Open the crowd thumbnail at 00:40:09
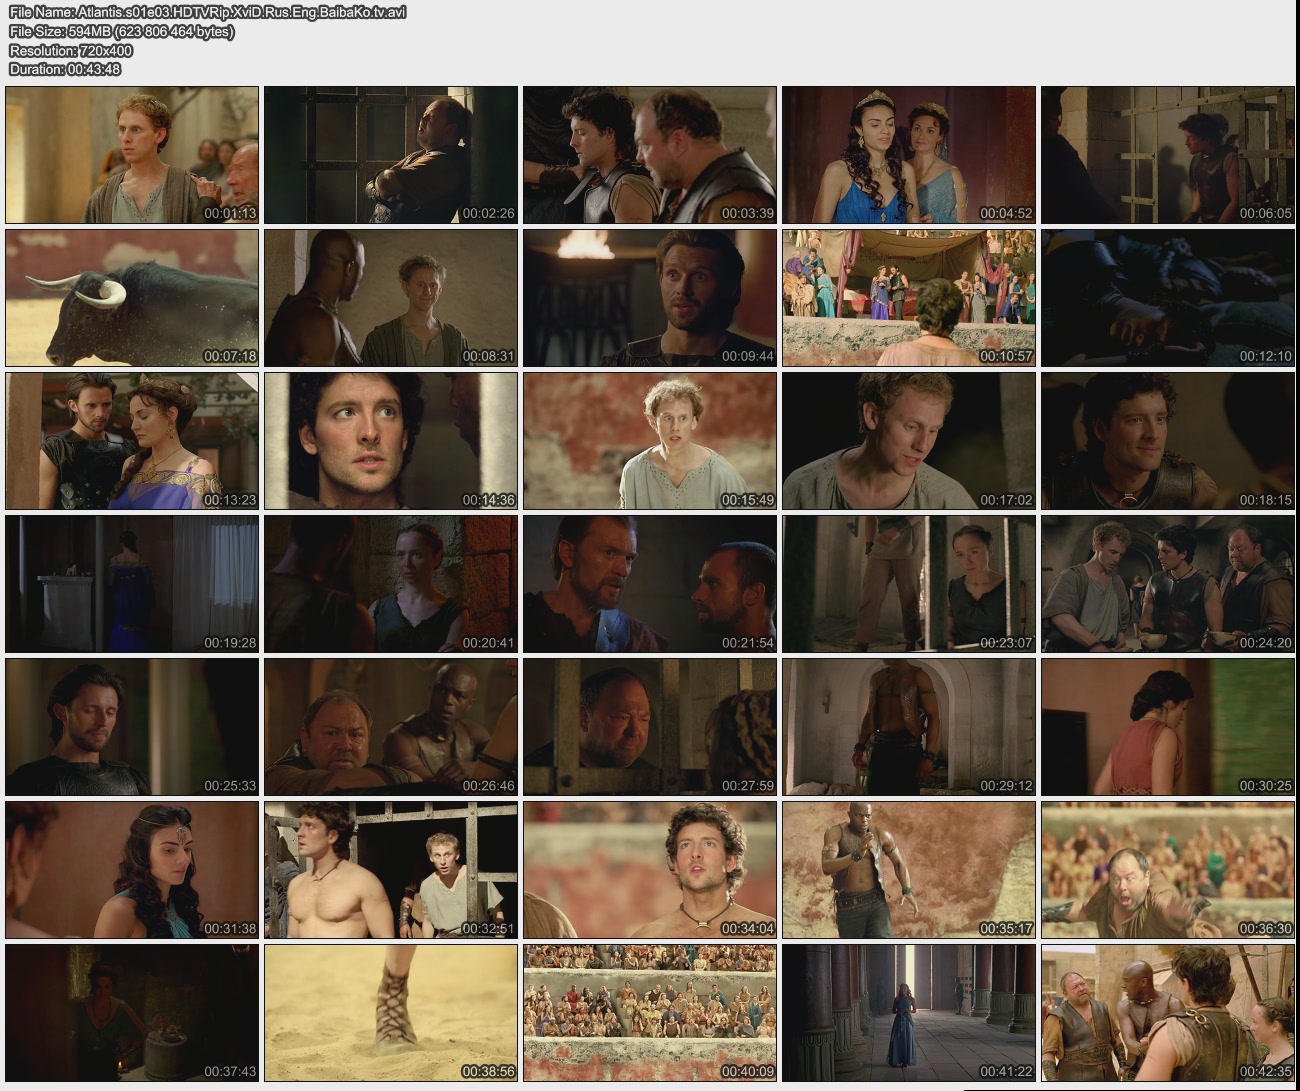This screenshot has width=1300, height=1091. coord(650,1013)
